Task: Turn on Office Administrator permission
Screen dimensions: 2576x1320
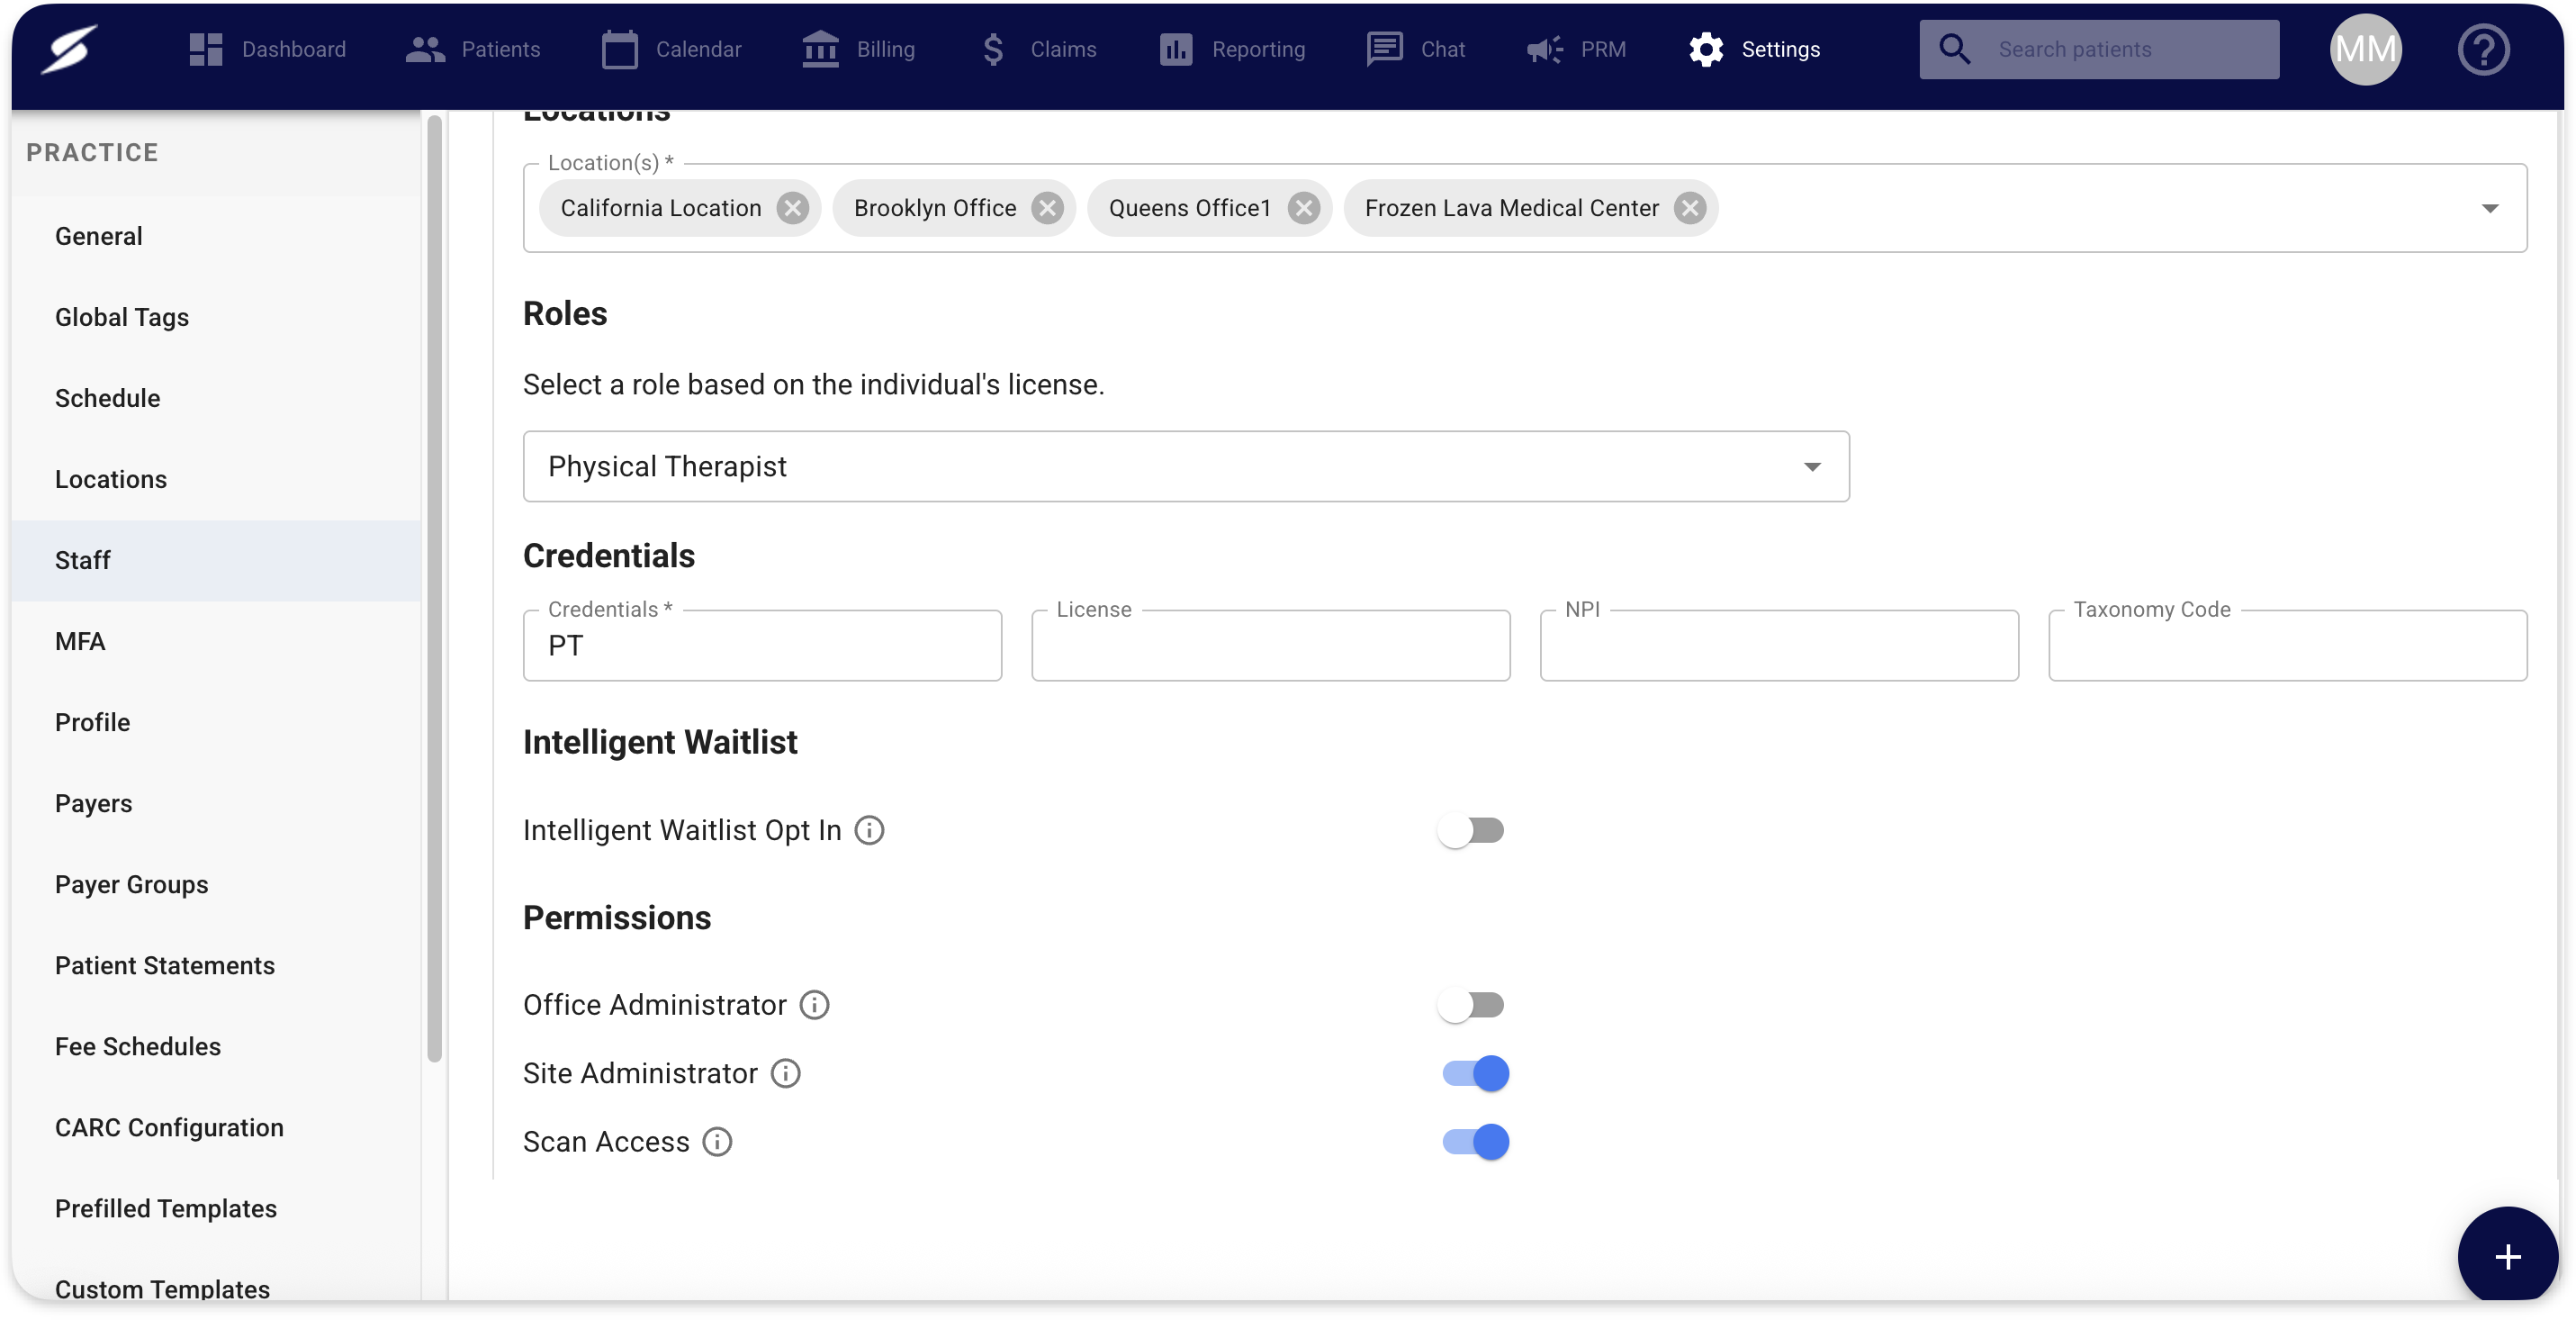Action: point(1471,1004)
